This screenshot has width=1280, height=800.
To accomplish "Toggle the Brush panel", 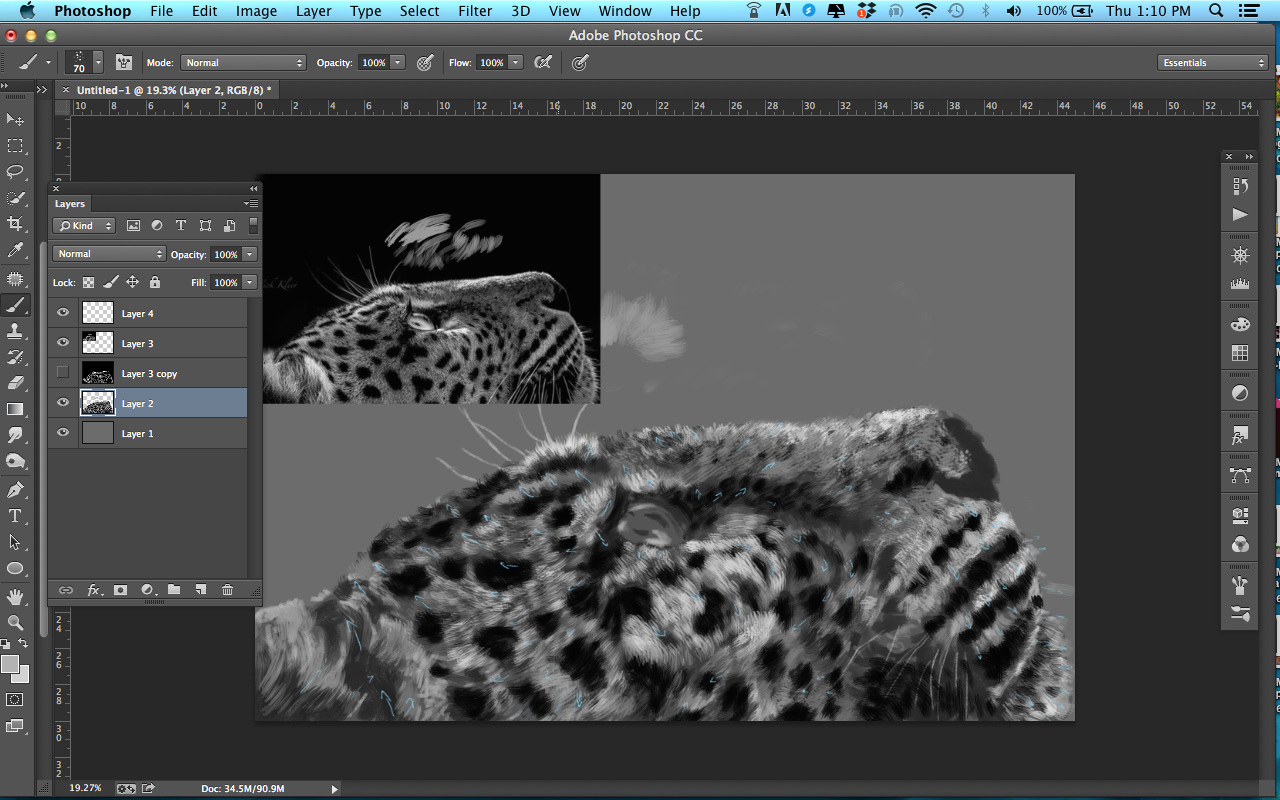I will pos(125,62).
